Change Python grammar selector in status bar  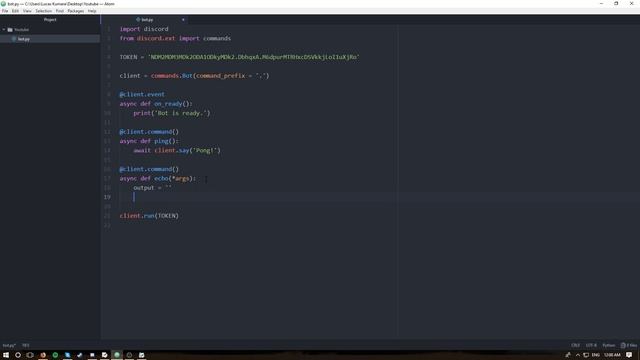[609, 345]
